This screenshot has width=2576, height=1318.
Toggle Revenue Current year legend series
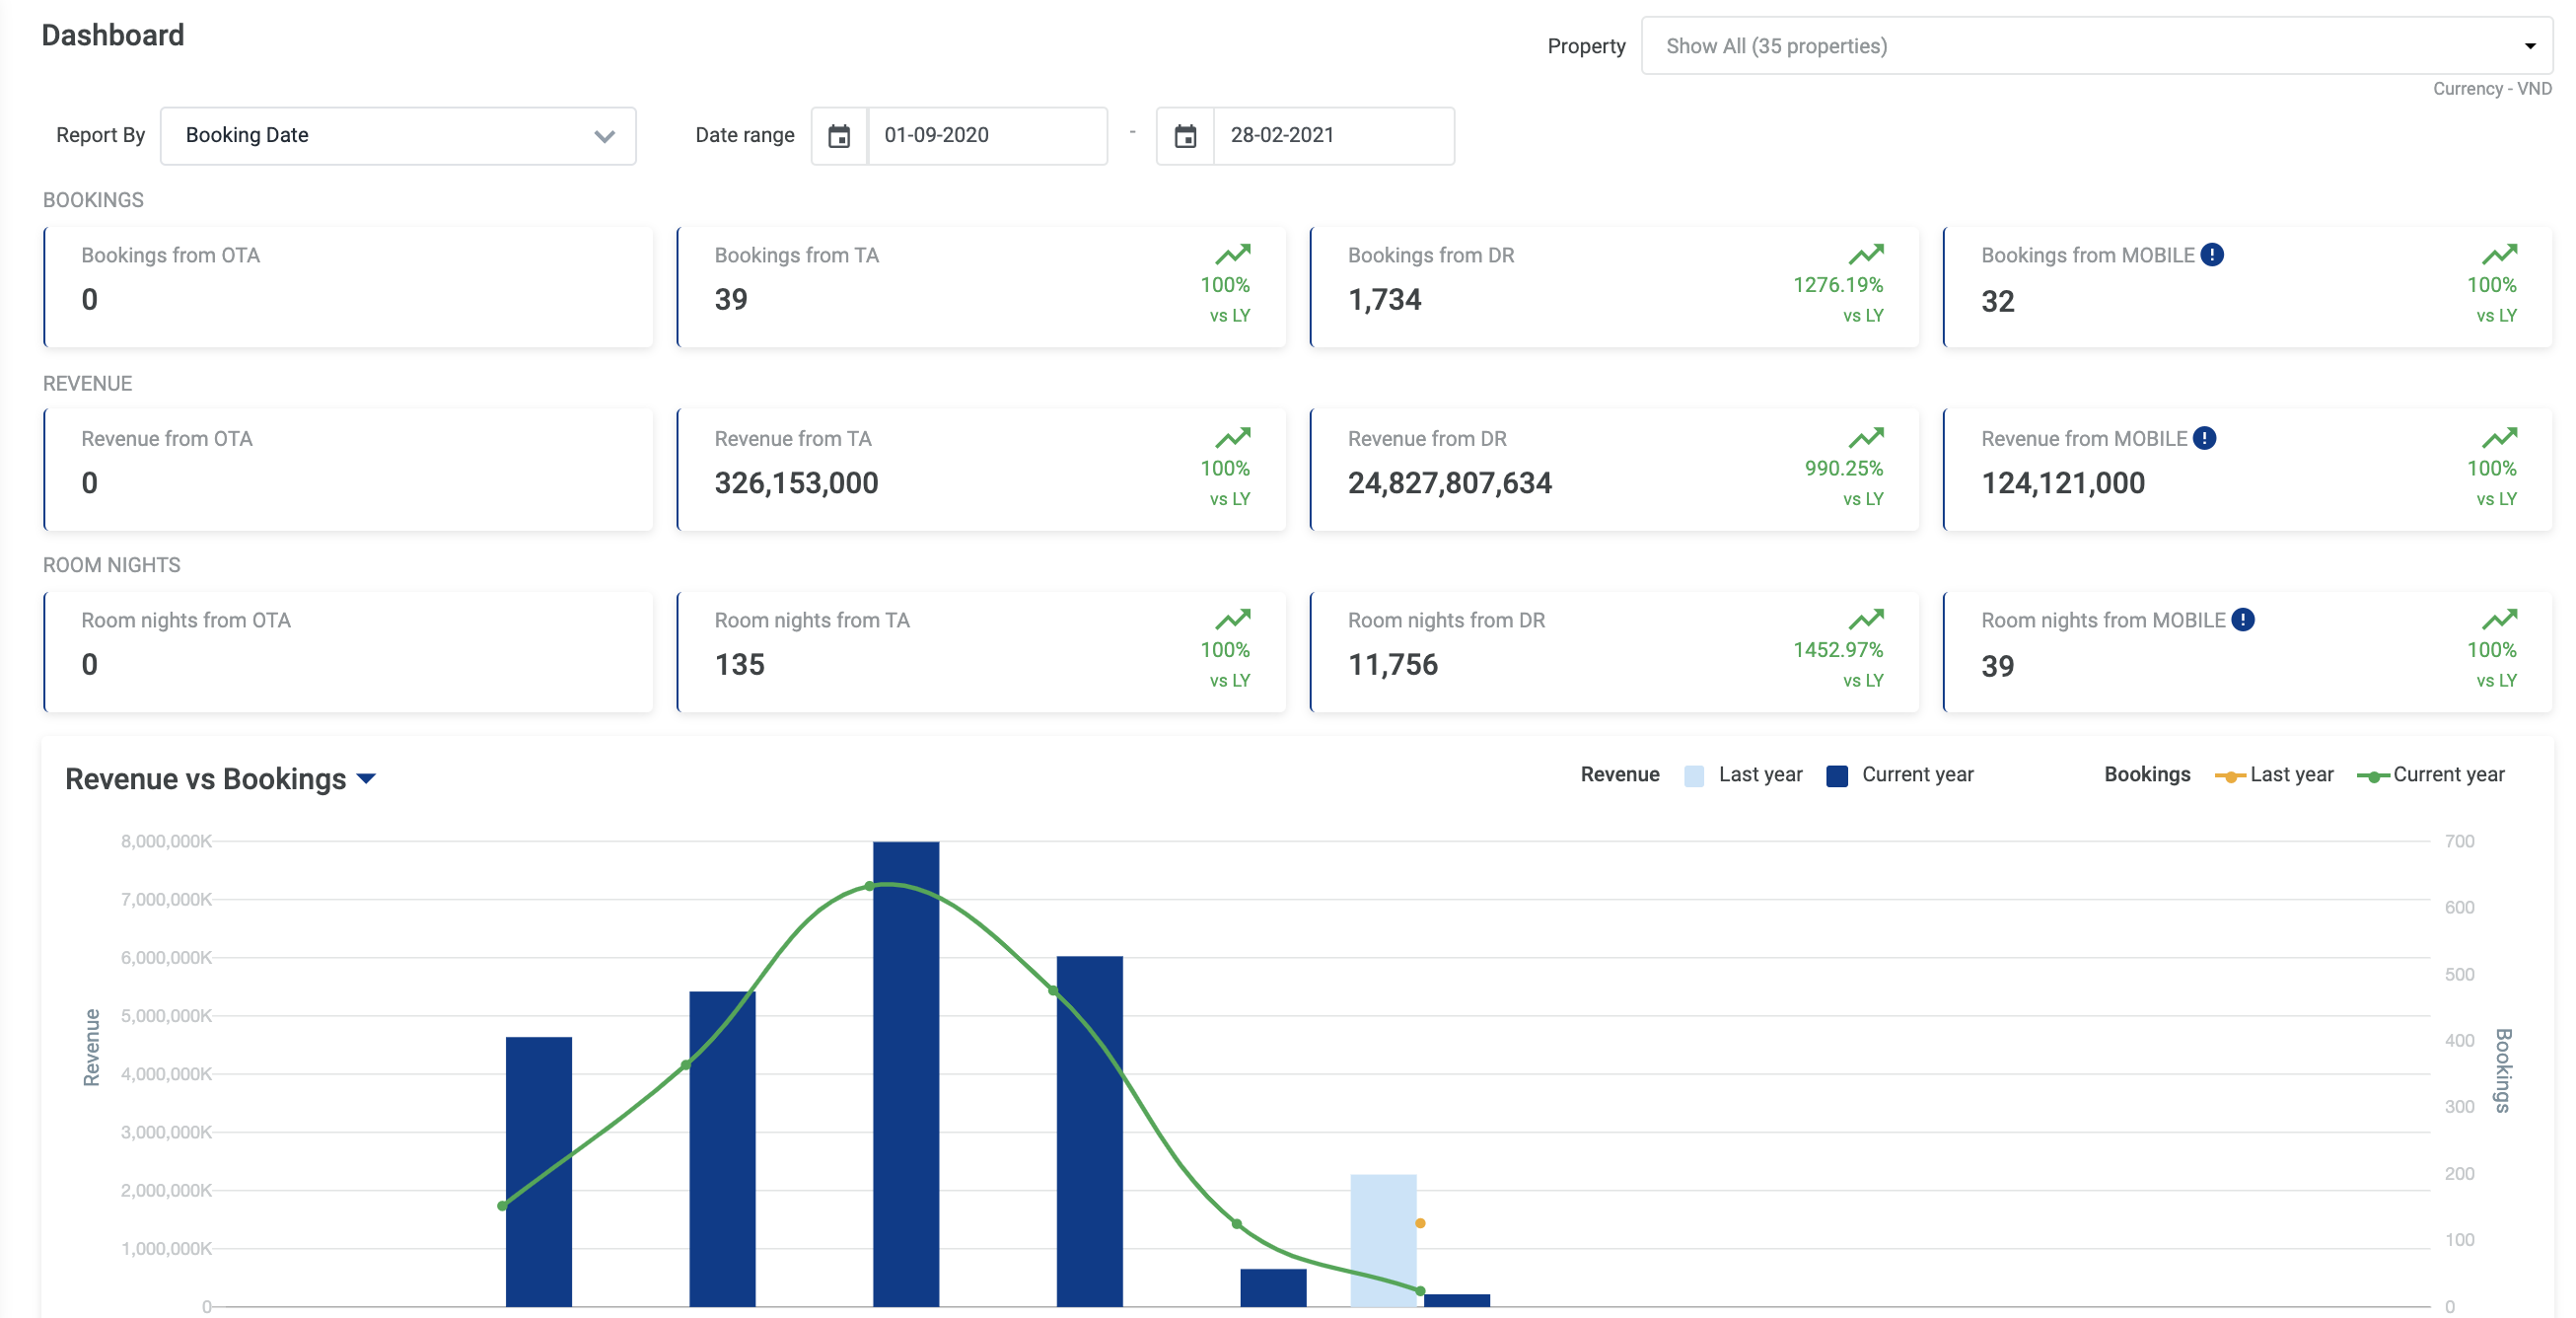click(1898, 775)
